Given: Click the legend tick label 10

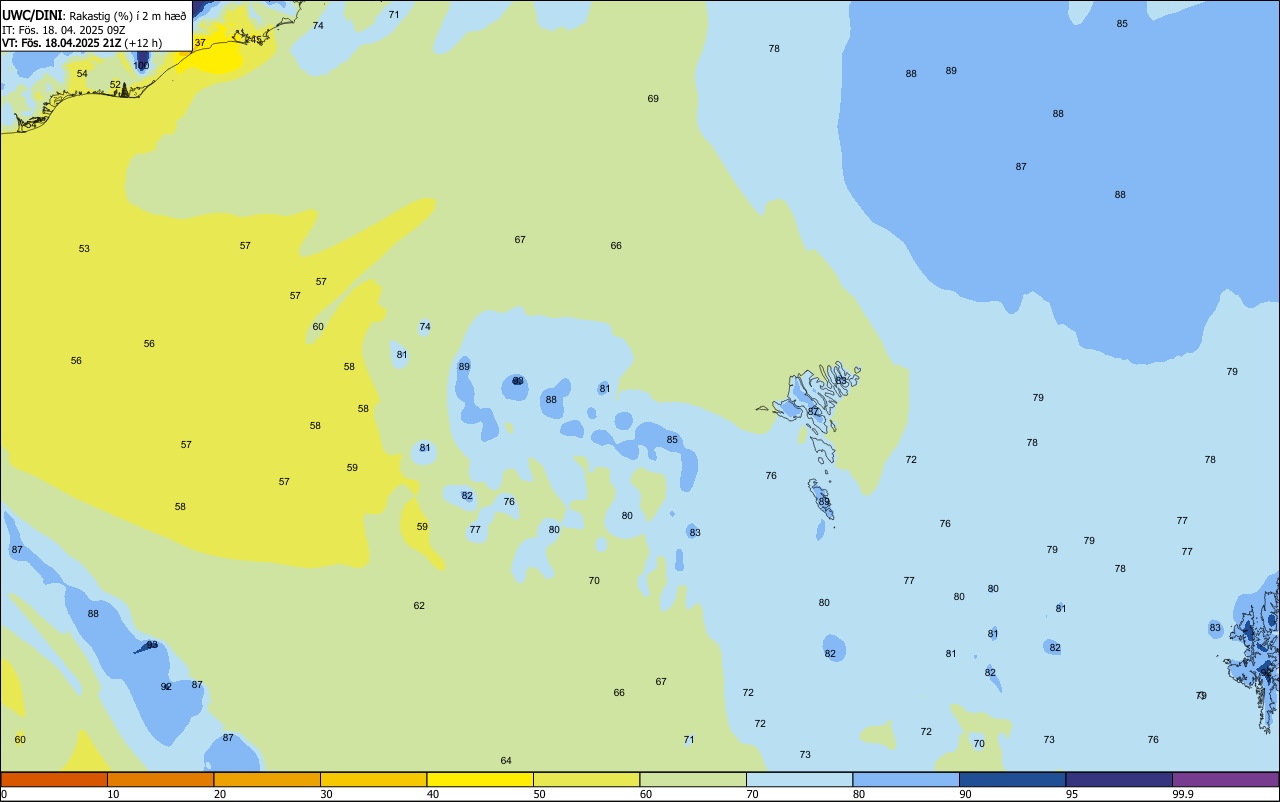Looking at the screenshot, I should (x=113, y=794).
